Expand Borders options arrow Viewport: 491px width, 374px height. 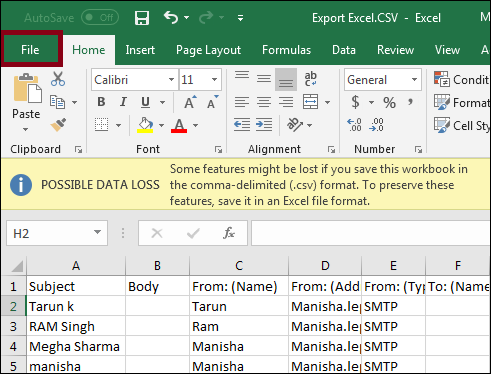[118, 125]
